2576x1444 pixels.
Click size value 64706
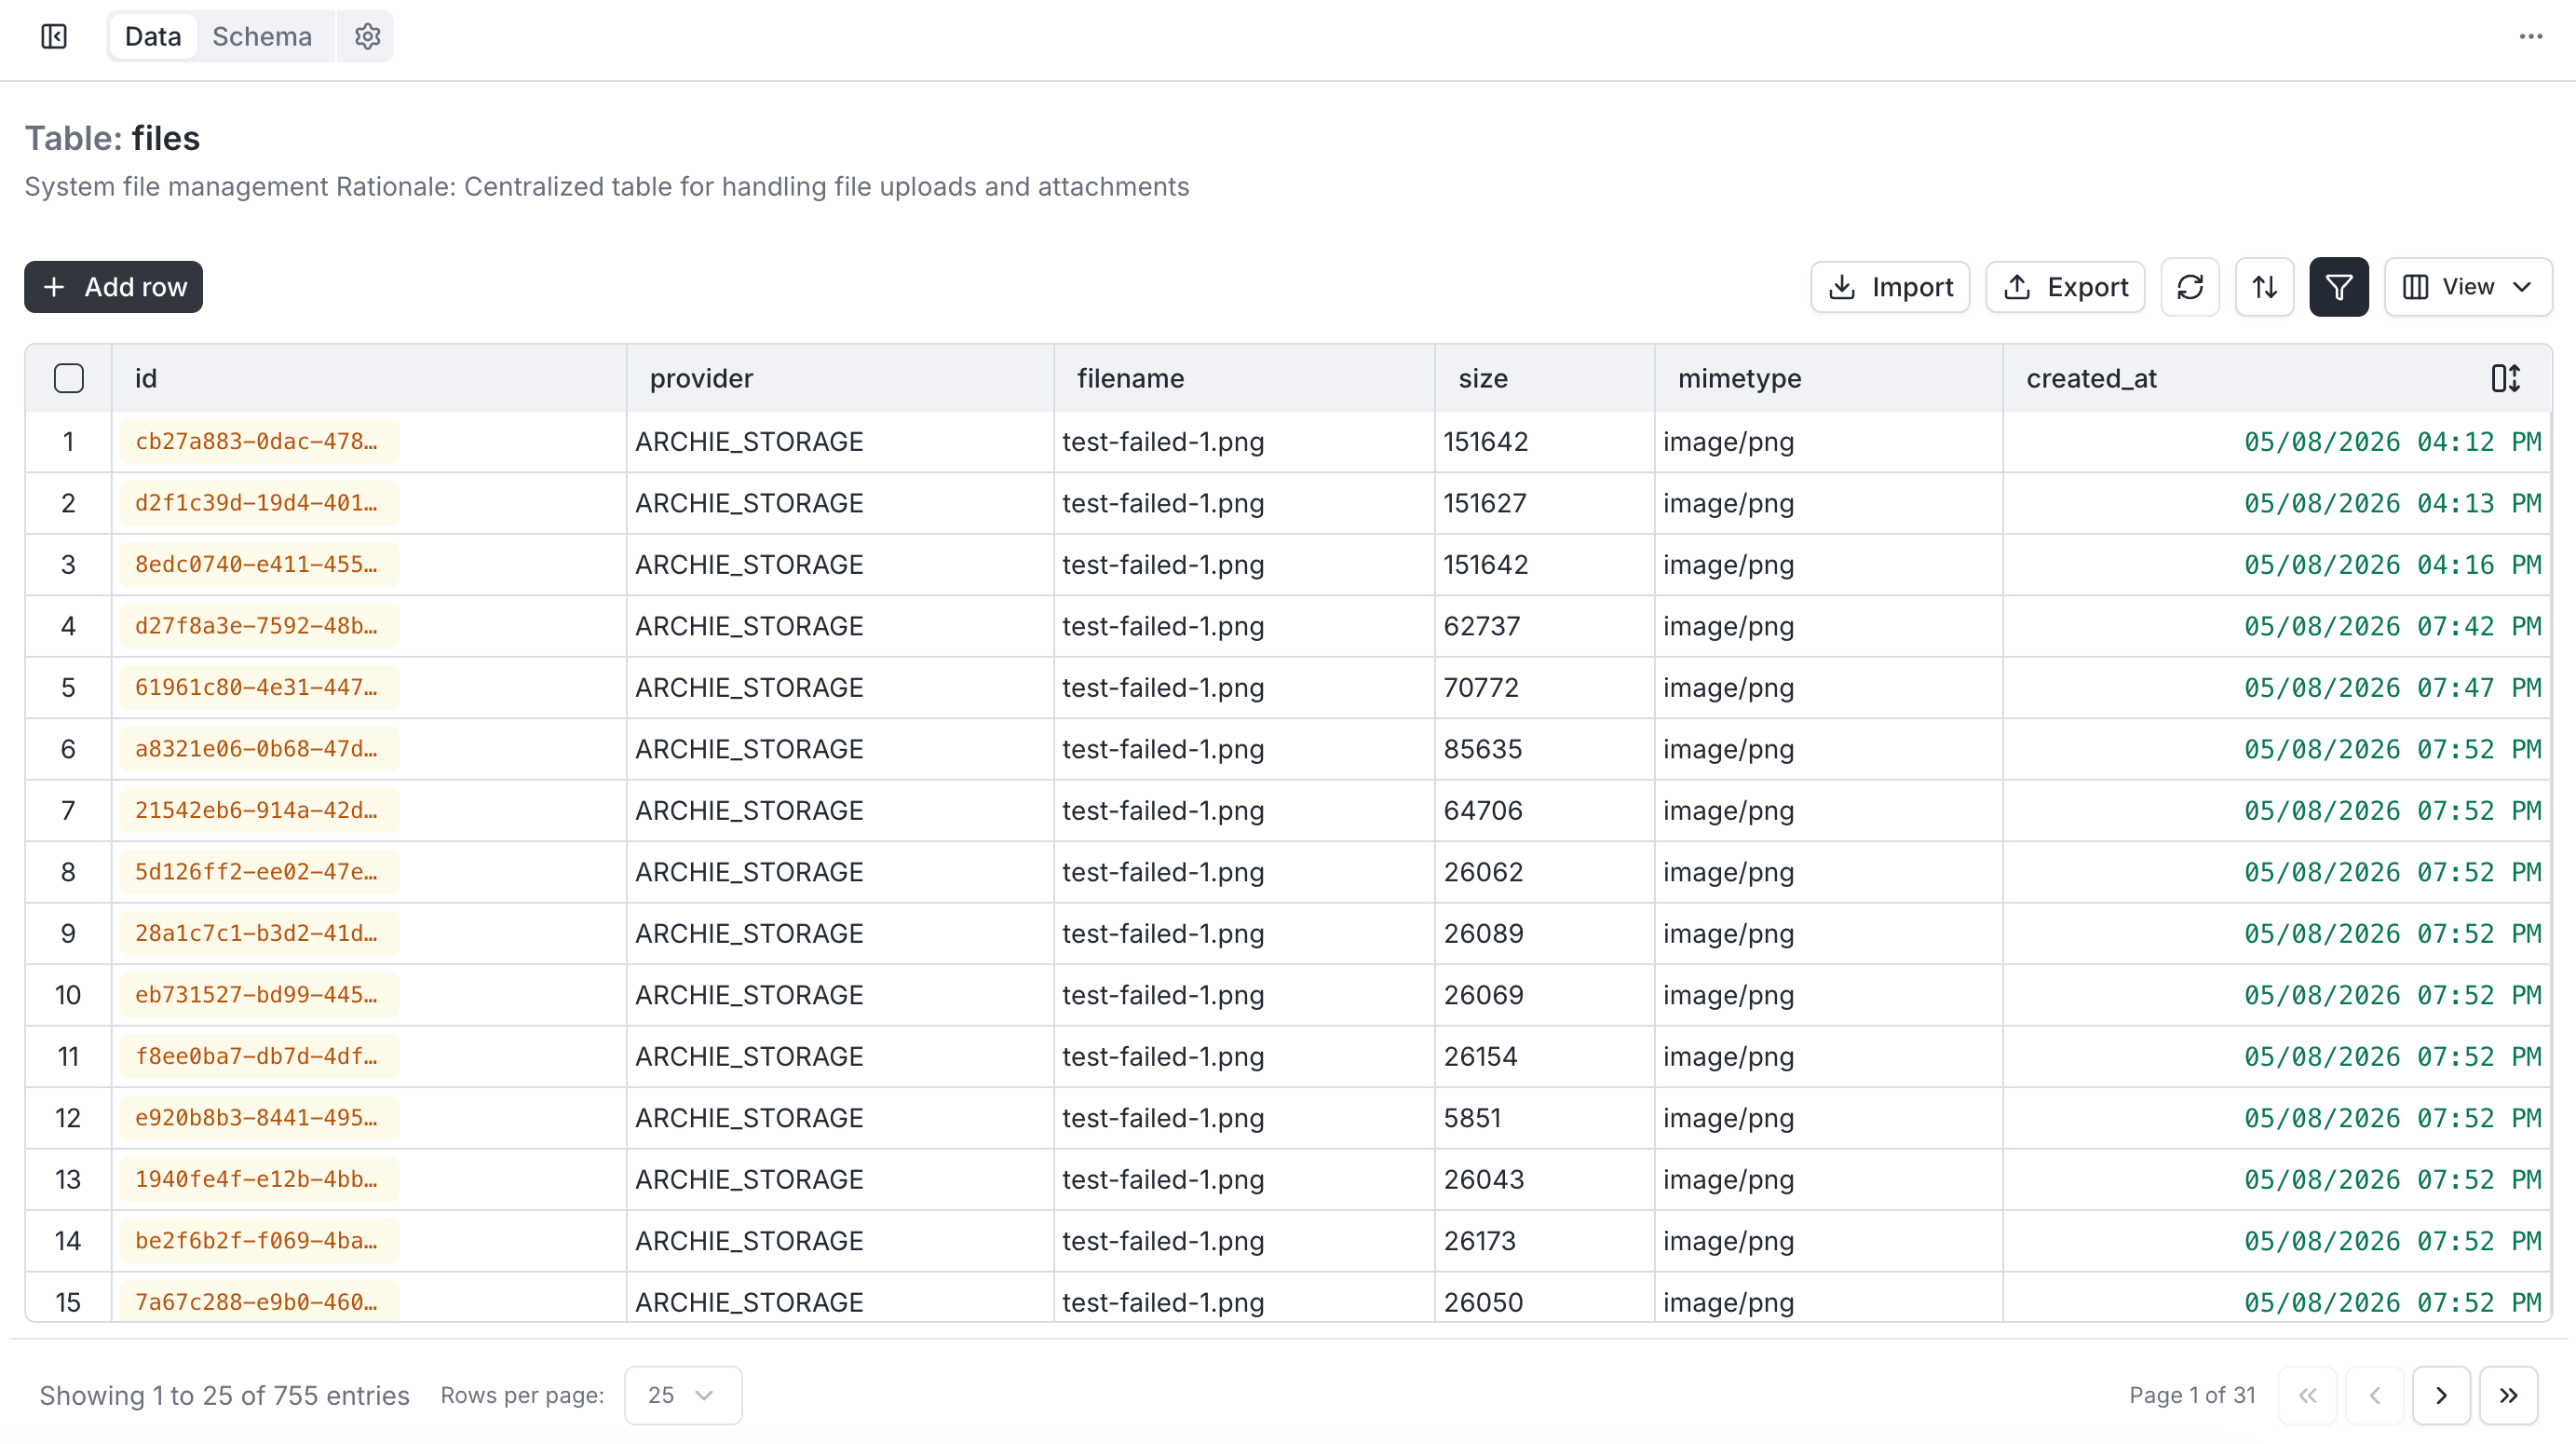[x=1482, y=811]
